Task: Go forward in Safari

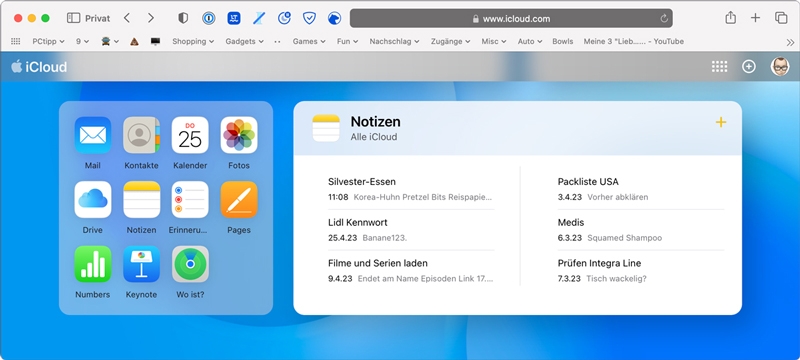Action: (151, 18)
